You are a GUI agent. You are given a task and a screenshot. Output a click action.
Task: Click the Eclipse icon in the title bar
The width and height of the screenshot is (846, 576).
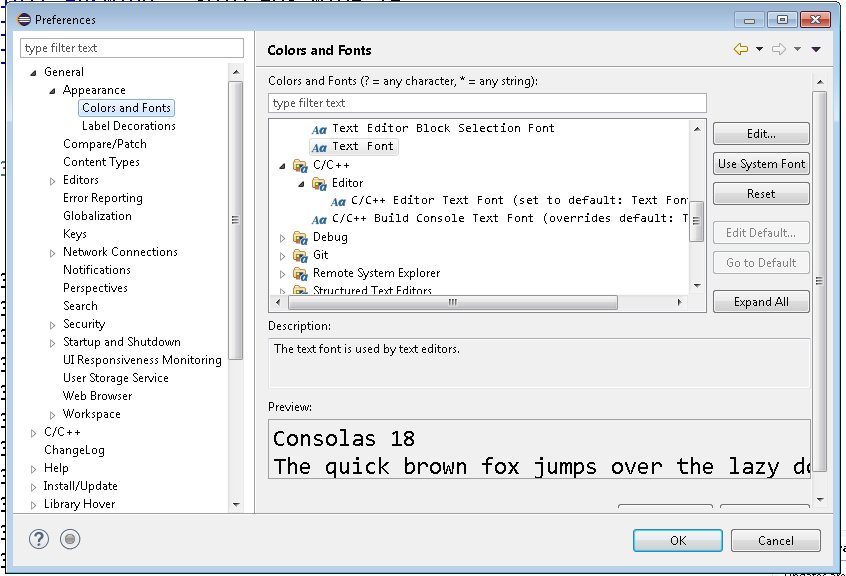[x=24, y=19]
